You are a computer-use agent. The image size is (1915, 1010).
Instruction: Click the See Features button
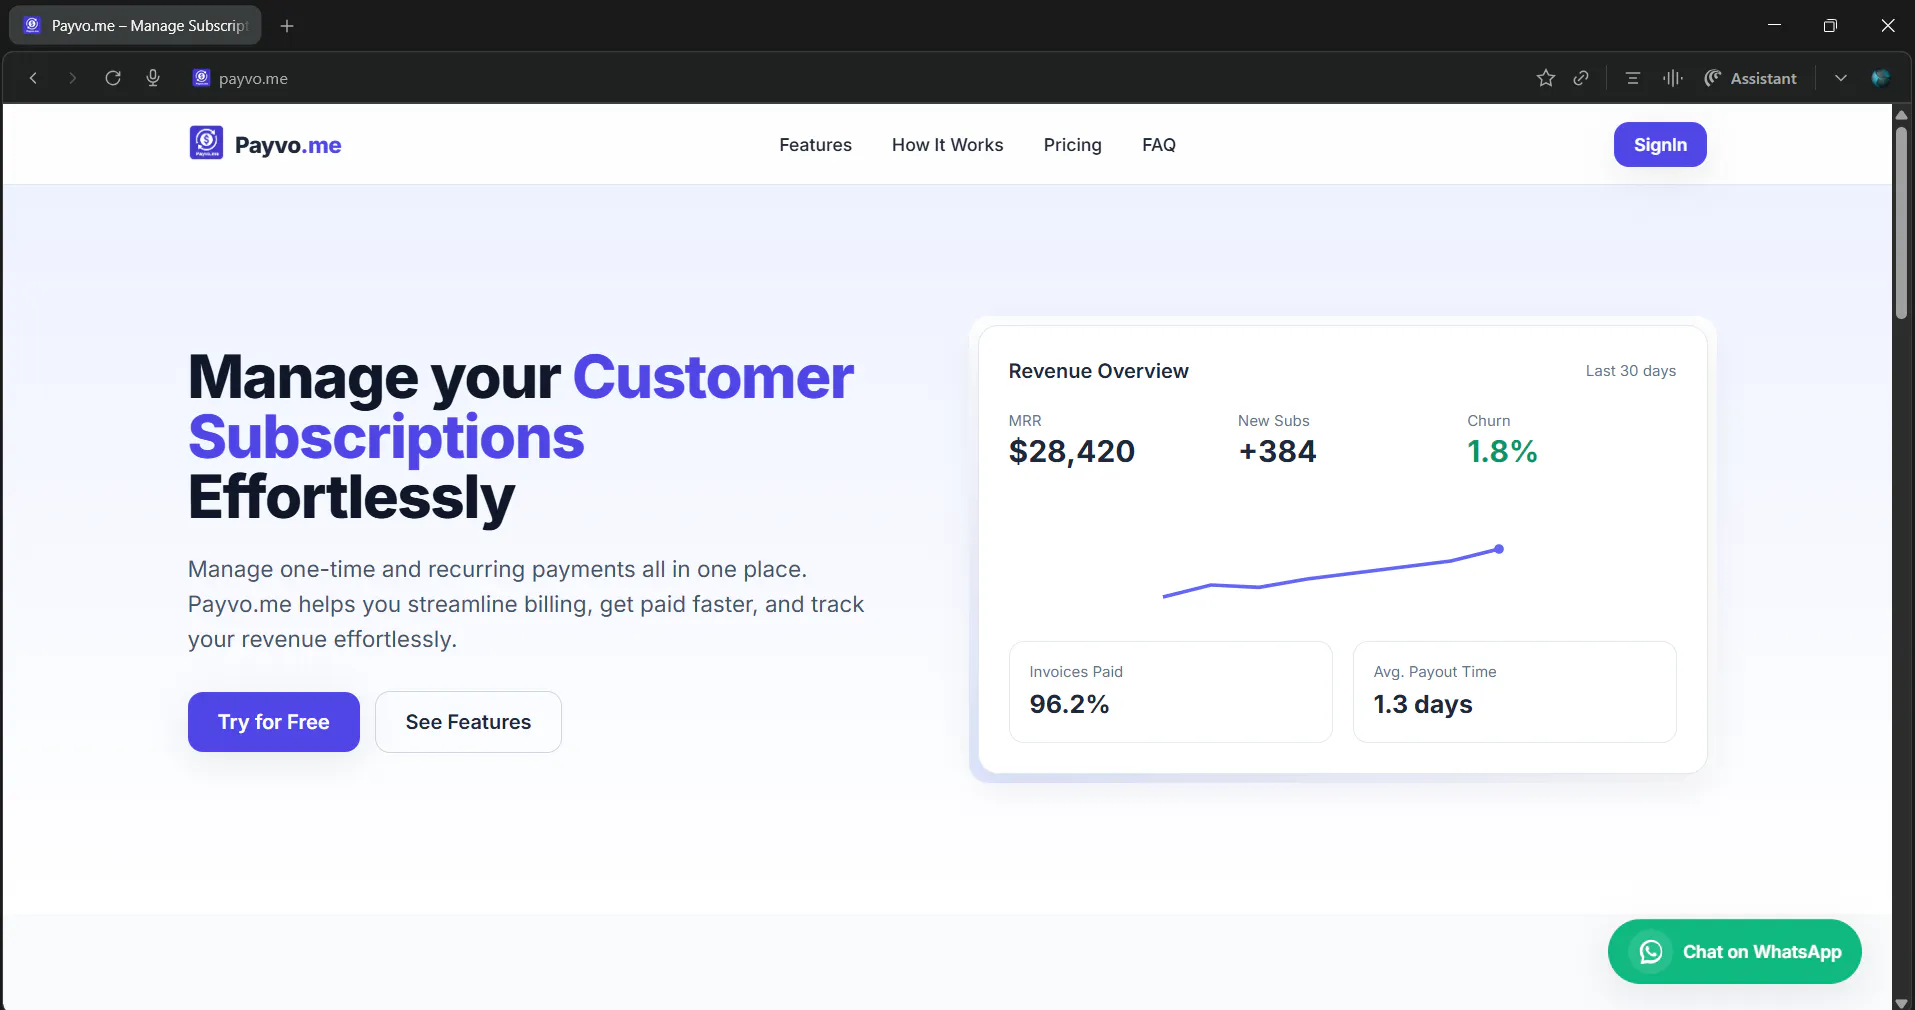[x=468, y=722]
